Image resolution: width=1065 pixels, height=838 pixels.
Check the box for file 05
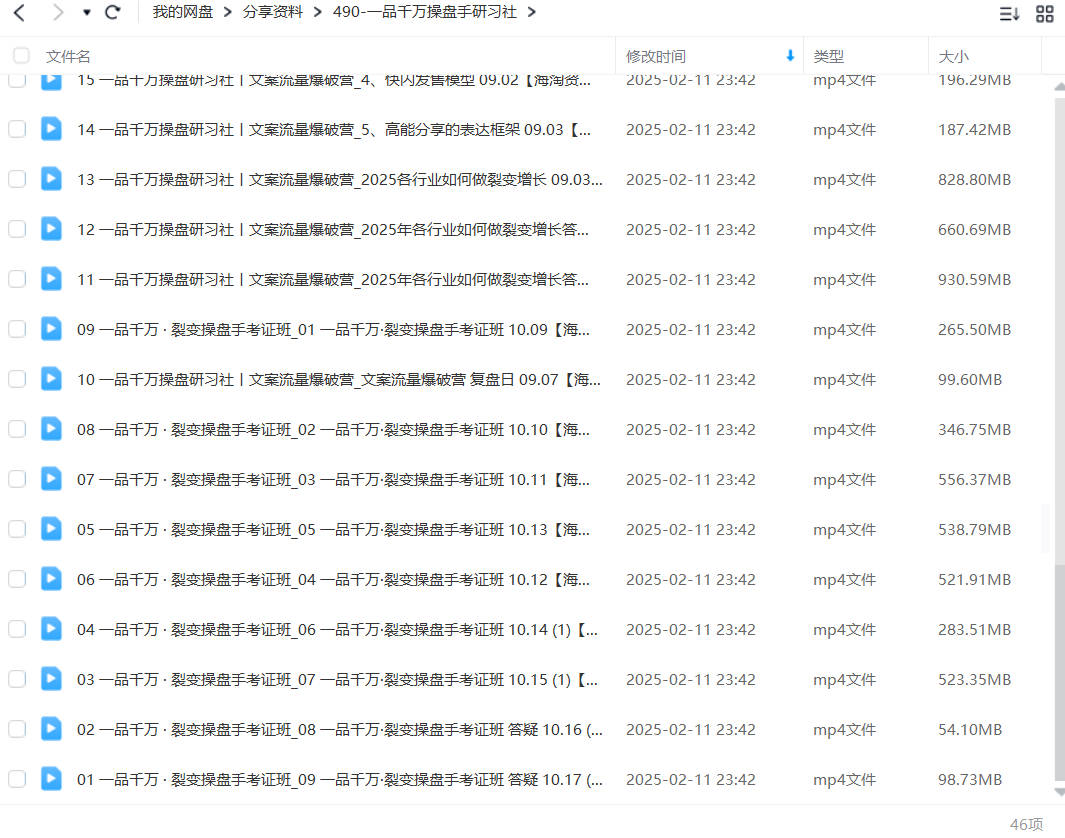(17, 529)
